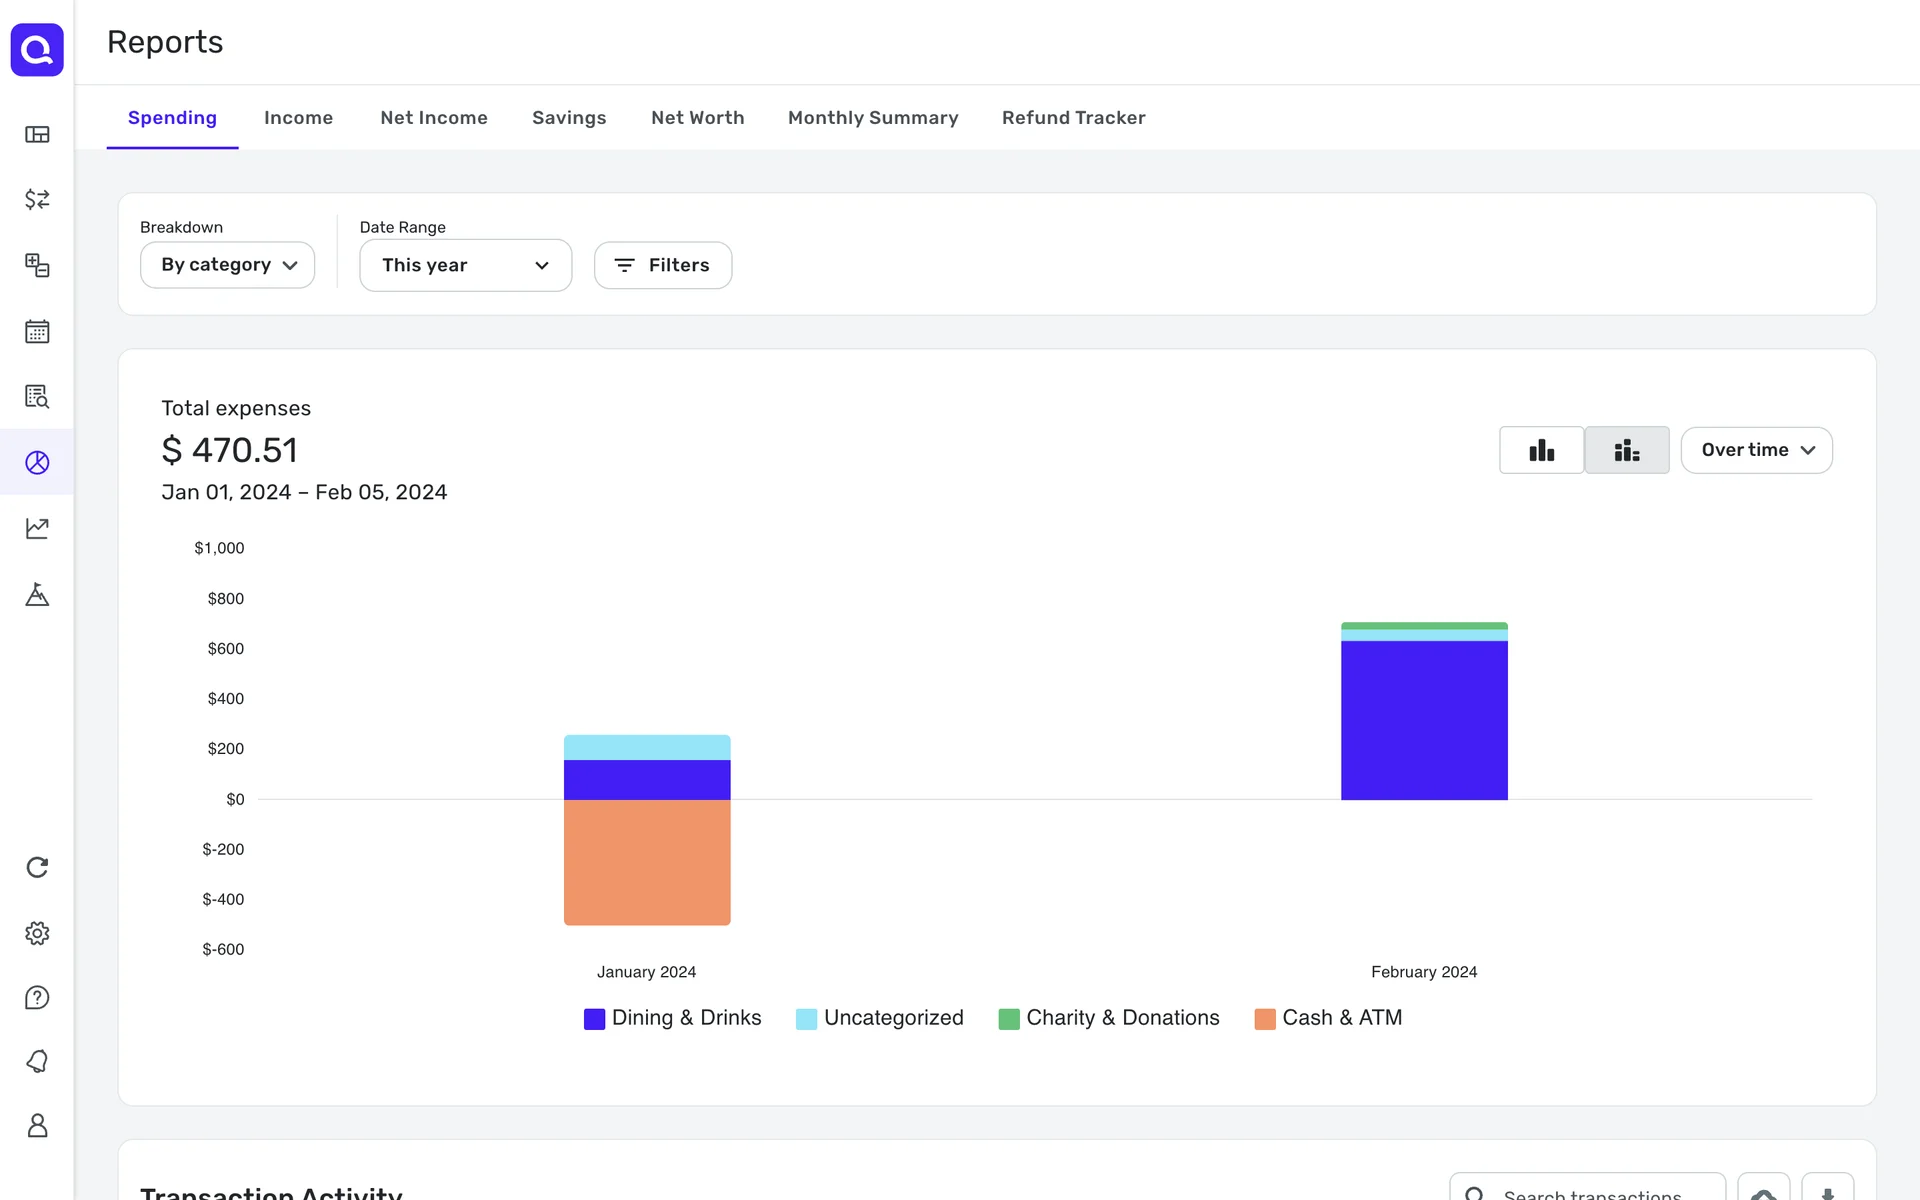The image size is (1920, 1200).
Task: Click the dashboard grid icon in sidebar
Action: pyautogui.click(x=37, y=134)
